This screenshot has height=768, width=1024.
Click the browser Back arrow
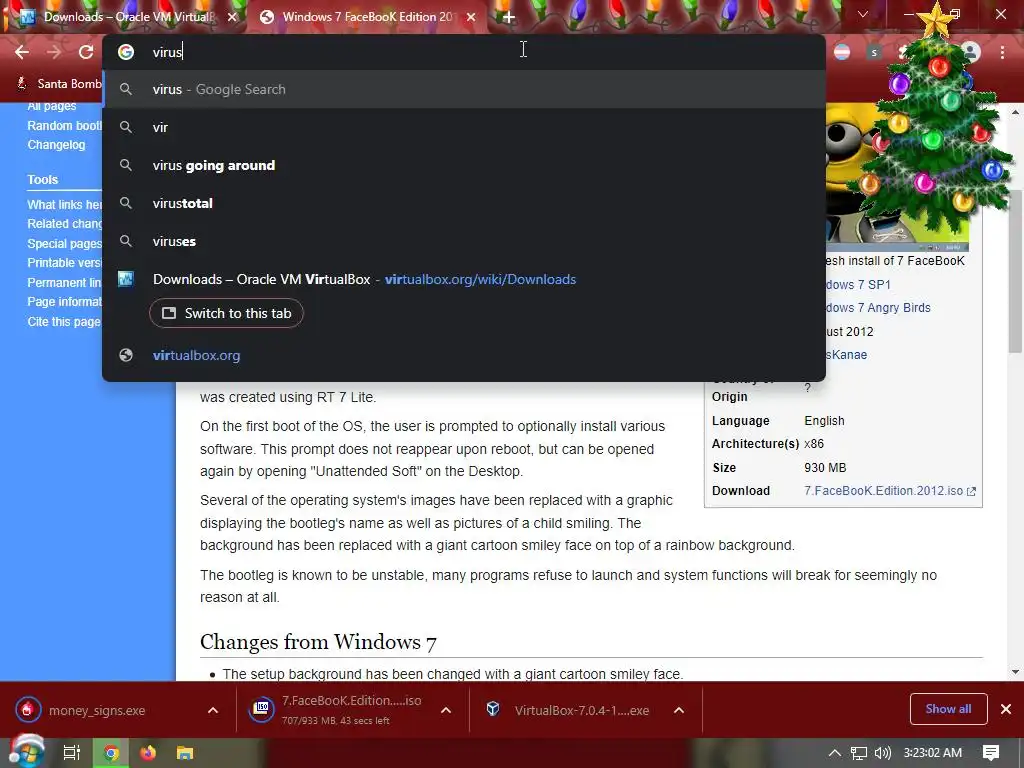point(22,52)
